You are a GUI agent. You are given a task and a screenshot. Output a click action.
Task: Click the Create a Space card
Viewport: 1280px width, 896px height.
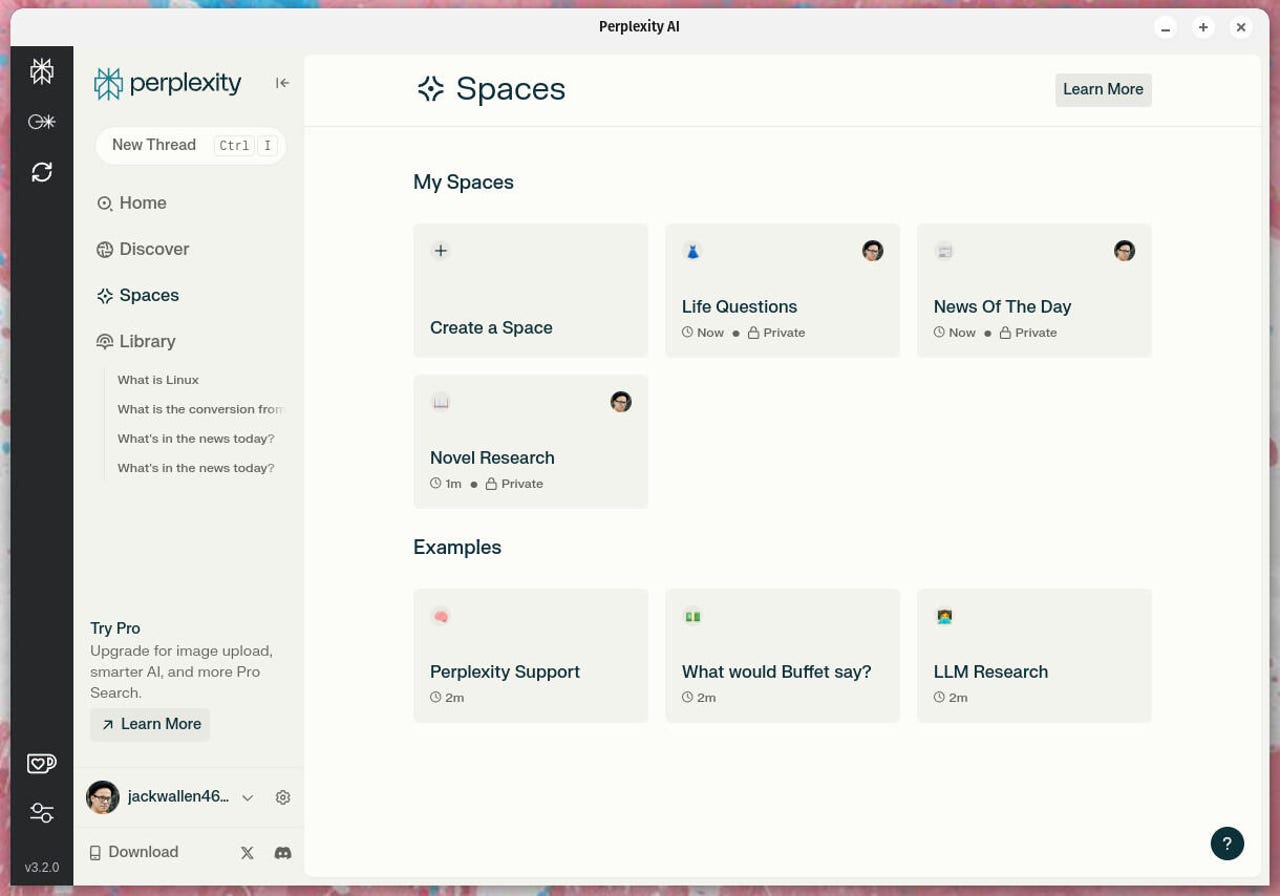point(530,290)
